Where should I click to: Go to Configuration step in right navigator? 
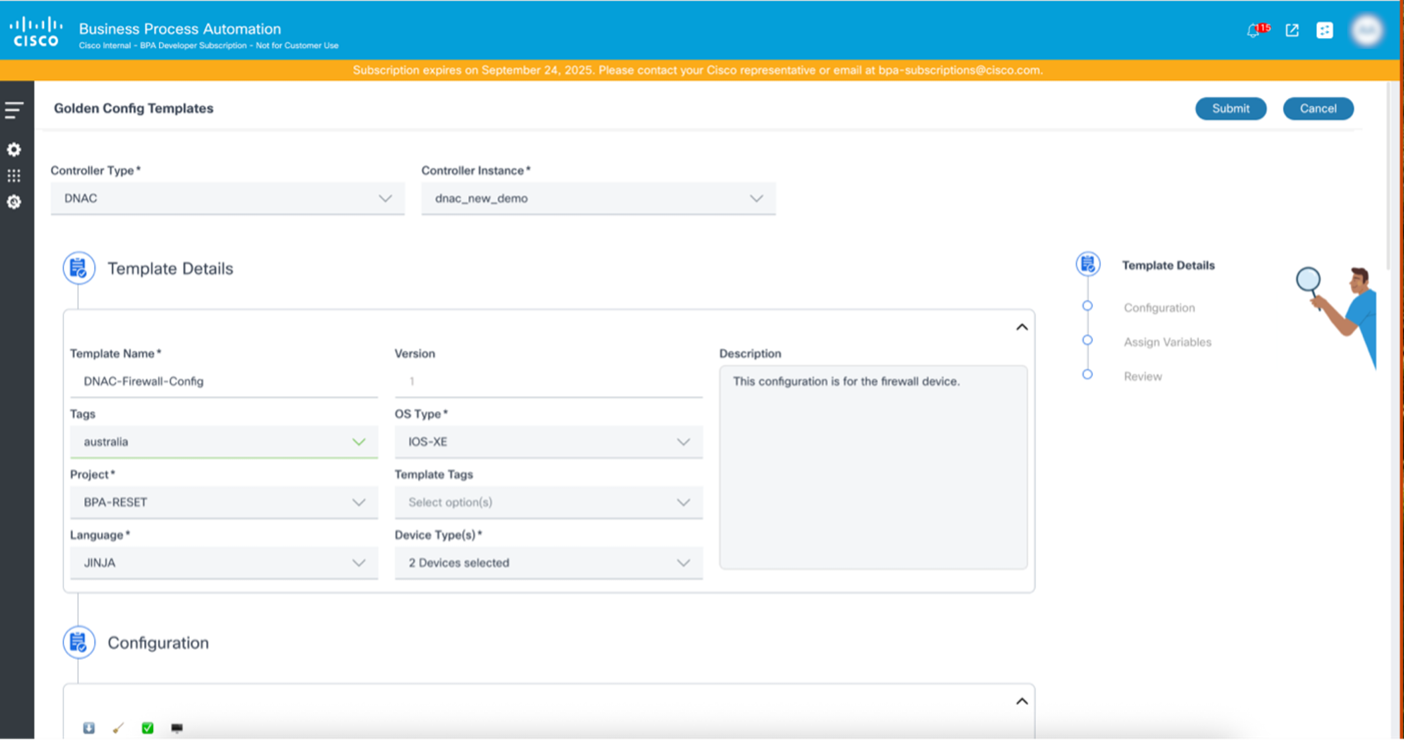1159,308
